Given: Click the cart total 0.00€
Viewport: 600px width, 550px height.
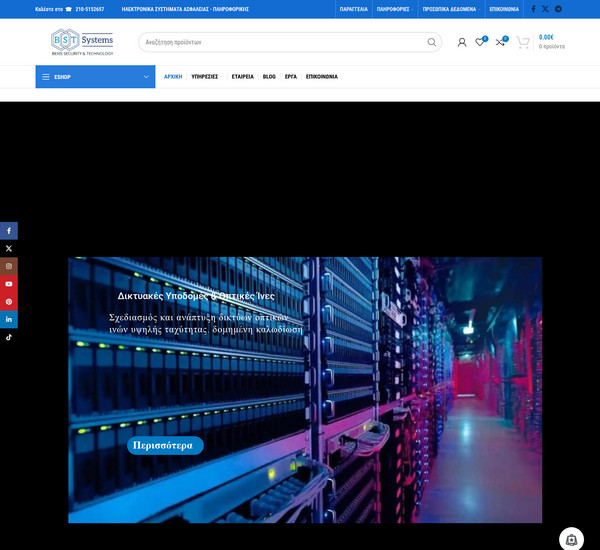Looking at the screenshot, I should pyautogui.click(x=546, y=37).
